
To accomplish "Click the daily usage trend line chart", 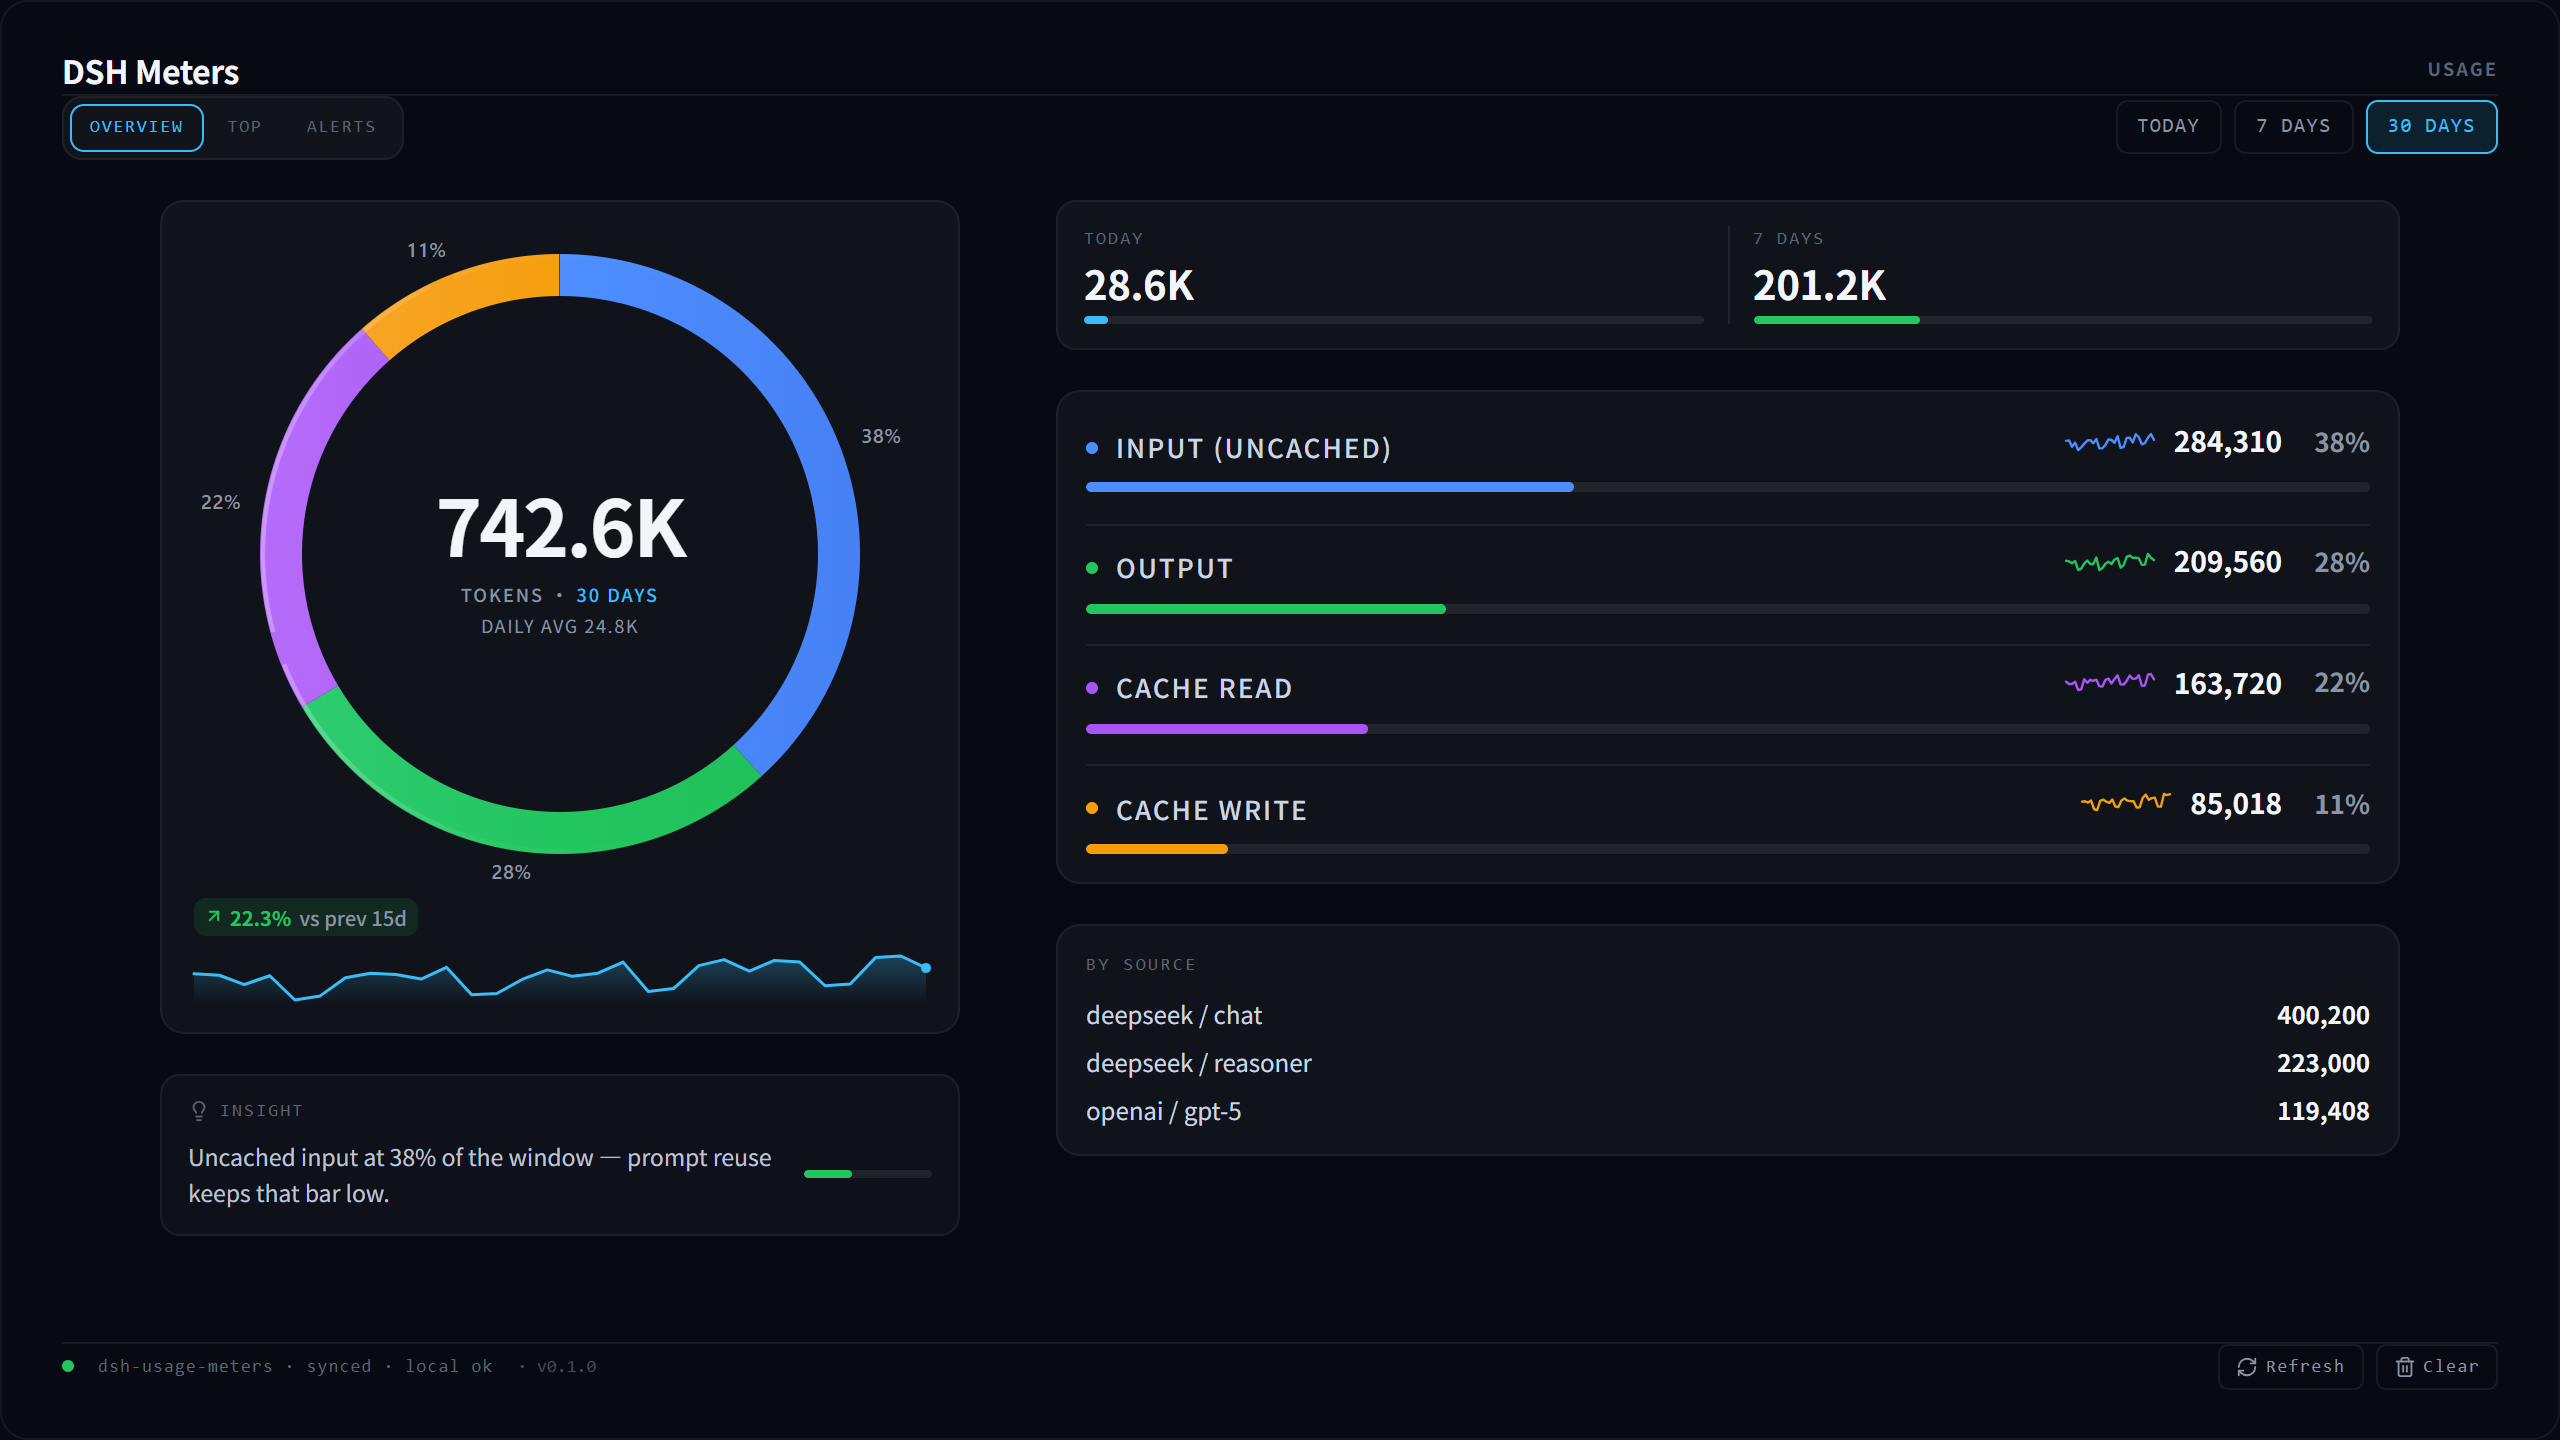I will 561,977.
